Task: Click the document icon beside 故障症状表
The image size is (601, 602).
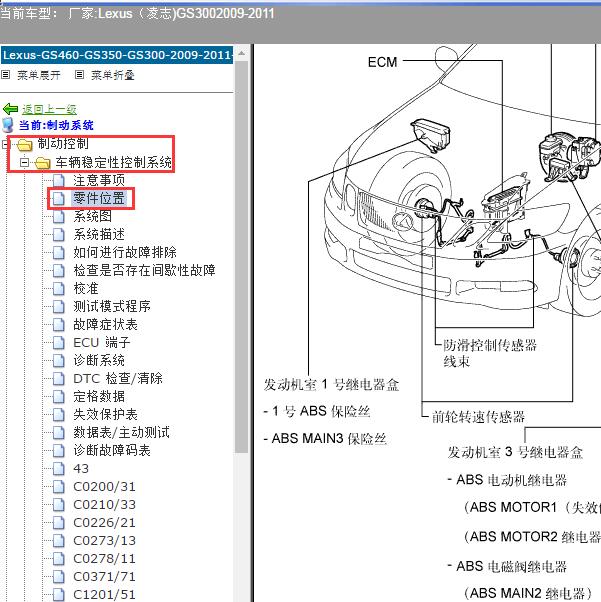Action: (x=58, y=324)
